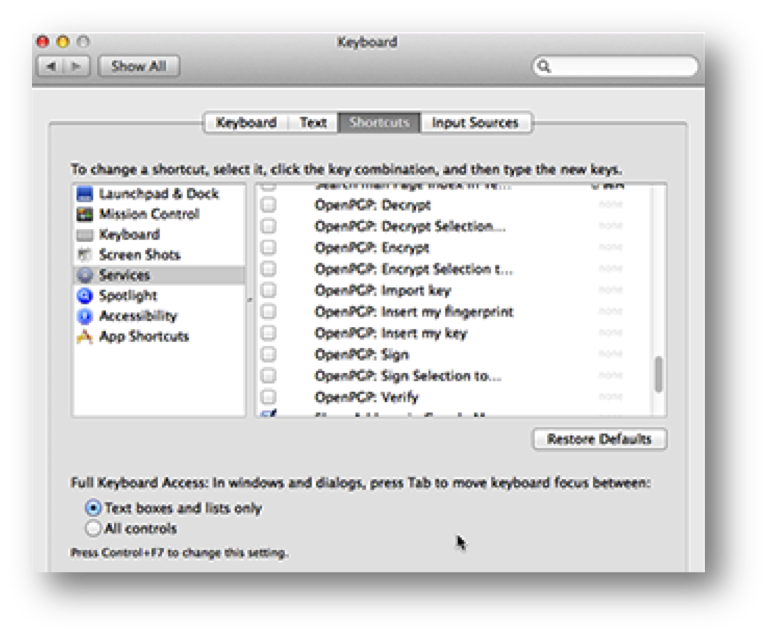Select App Shortcuts in sidebar
This screenshot has width=770, height=637.
coord(159,336)
